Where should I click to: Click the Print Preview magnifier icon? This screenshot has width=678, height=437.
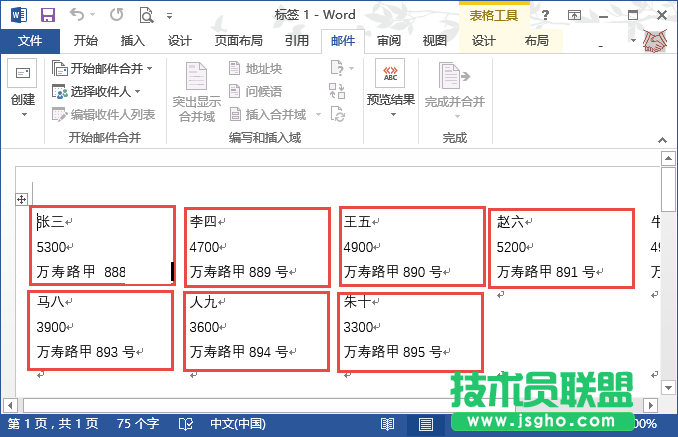pos(147,15)
